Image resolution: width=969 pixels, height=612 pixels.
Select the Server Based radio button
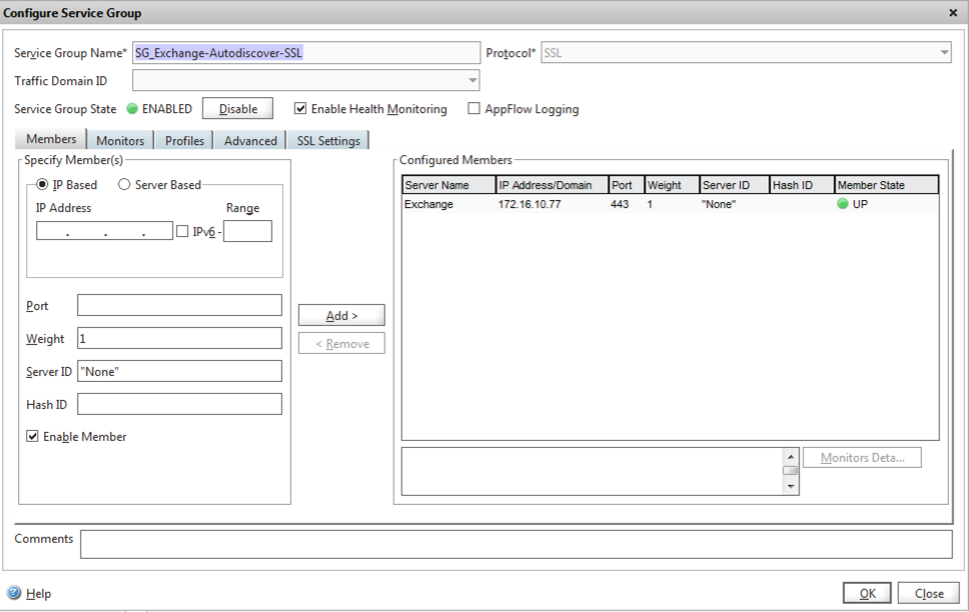pyautogui.click(x=125, y=185)
